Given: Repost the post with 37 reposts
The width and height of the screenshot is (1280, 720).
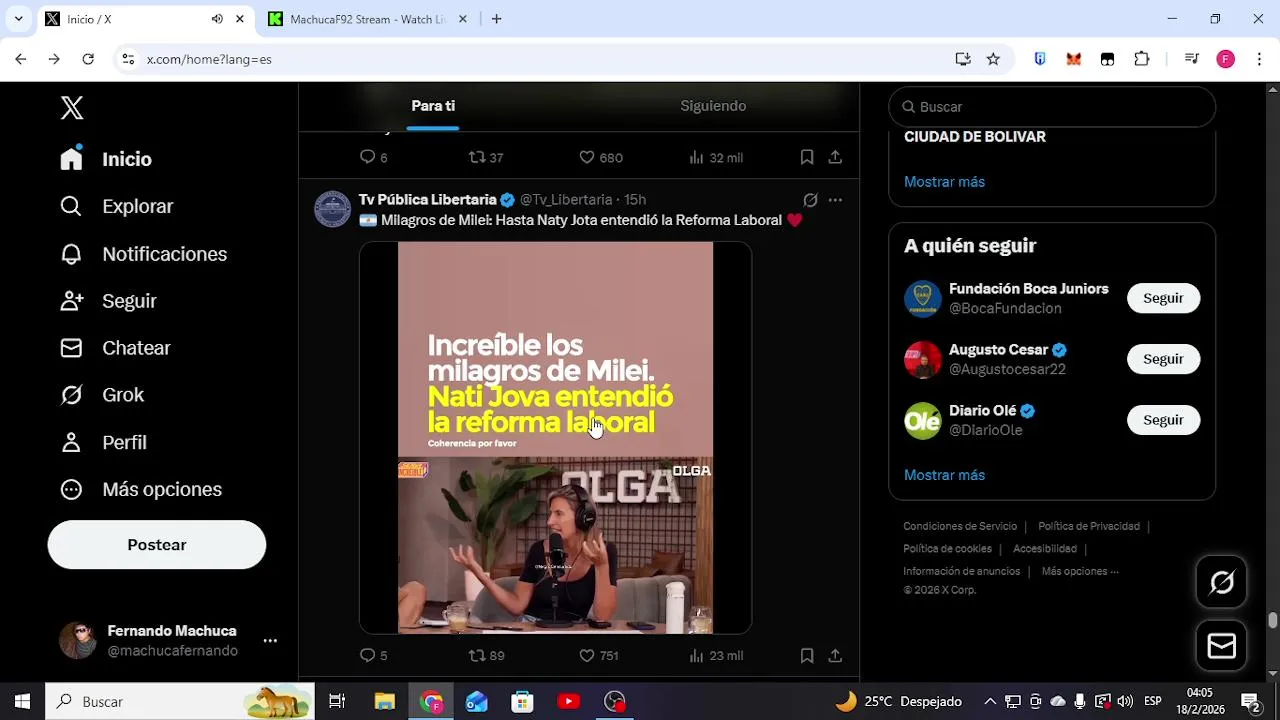Looking at the screenshot, I should 486,157.
